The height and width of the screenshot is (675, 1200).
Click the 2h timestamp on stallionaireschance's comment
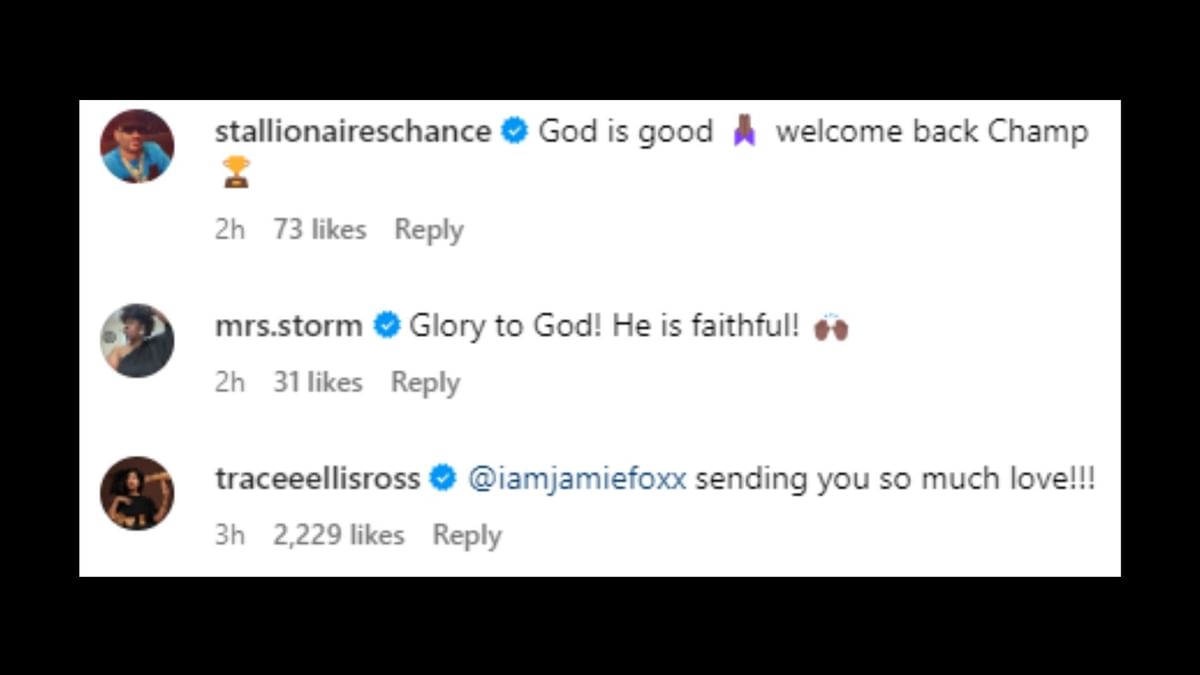[229, 229]
